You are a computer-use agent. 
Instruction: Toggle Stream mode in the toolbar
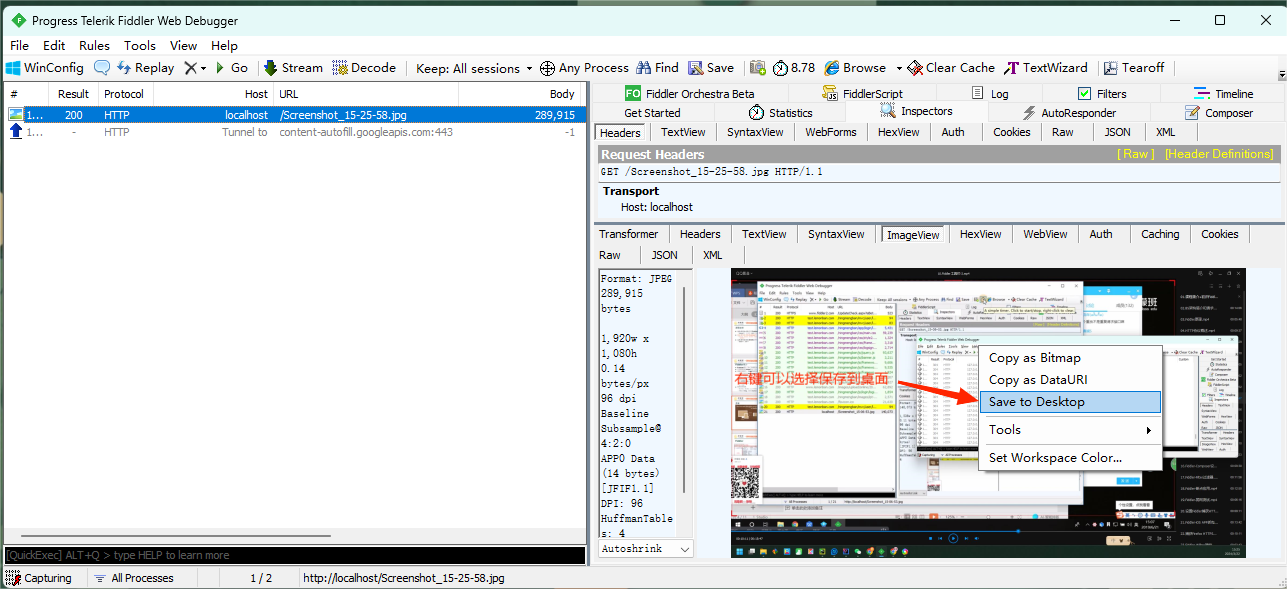[293, 68]
